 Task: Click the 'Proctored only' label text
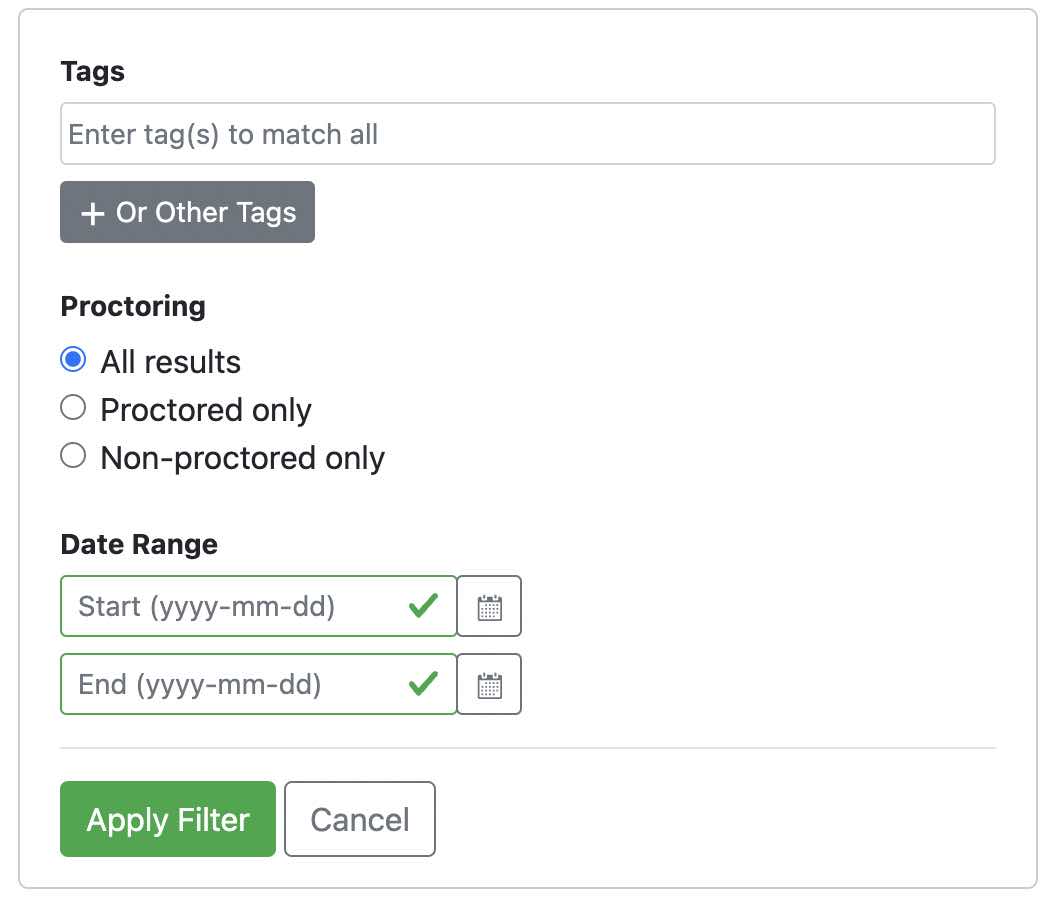(x=206, y=410)
